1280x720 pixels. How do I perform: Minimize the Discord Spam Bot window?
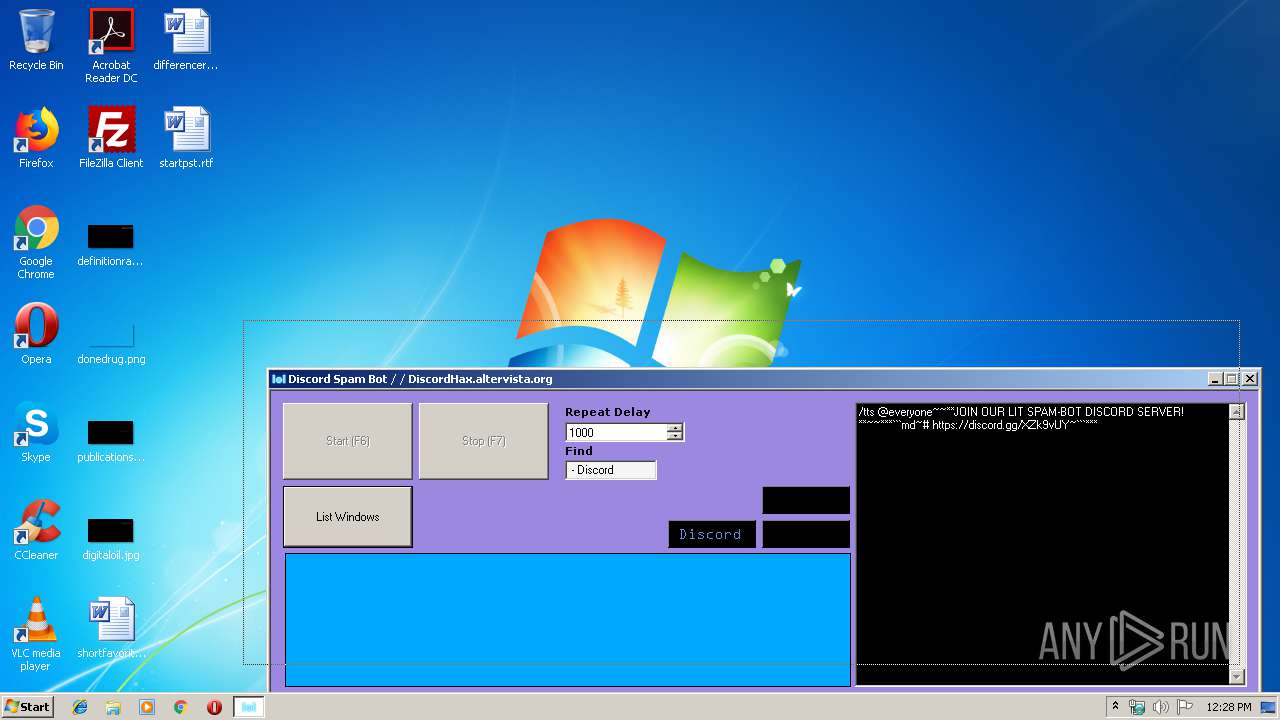point(1215,379)
